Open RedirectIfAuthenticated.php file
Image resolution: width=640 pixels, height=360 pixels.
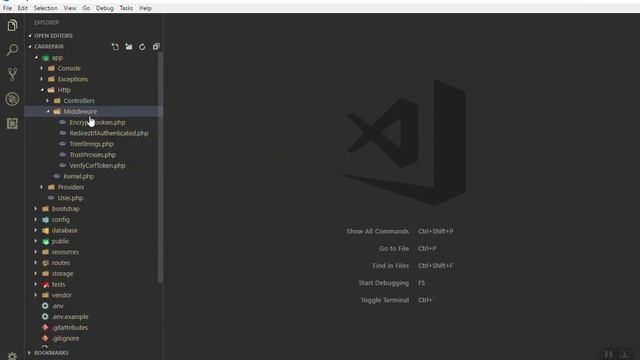pos(109,133)
